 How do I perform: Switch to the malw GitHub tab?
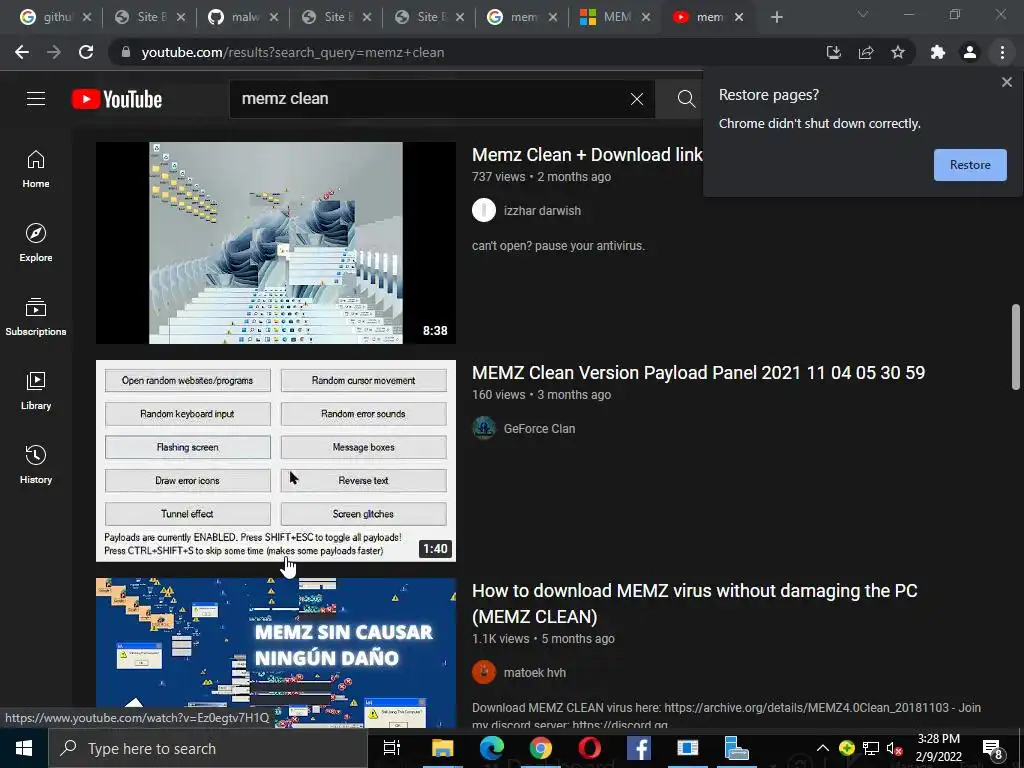(243, 17)
